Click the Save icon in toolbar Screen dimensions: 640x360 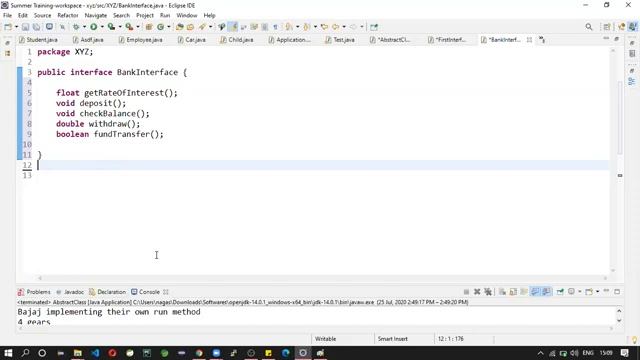click(x=25, y=27)
